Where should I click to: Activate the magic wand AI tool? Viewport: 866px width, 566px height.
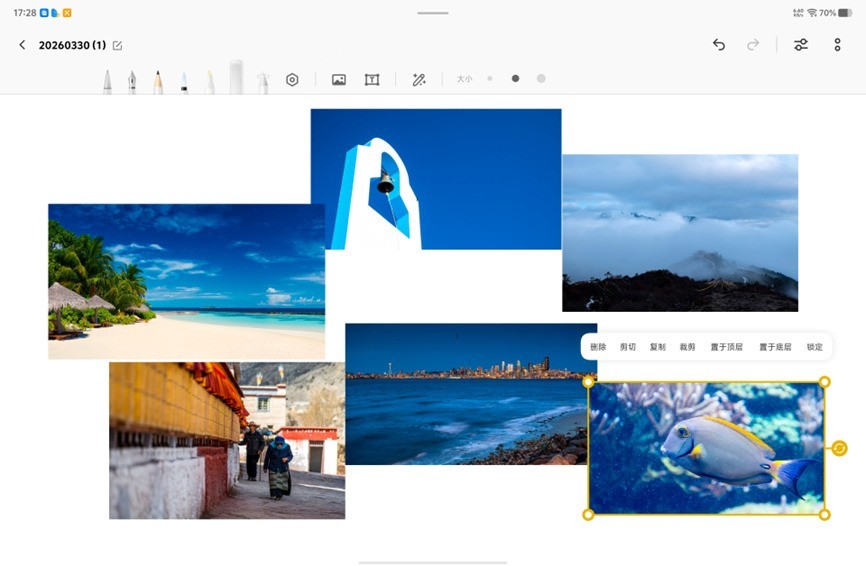coord(419,79)
